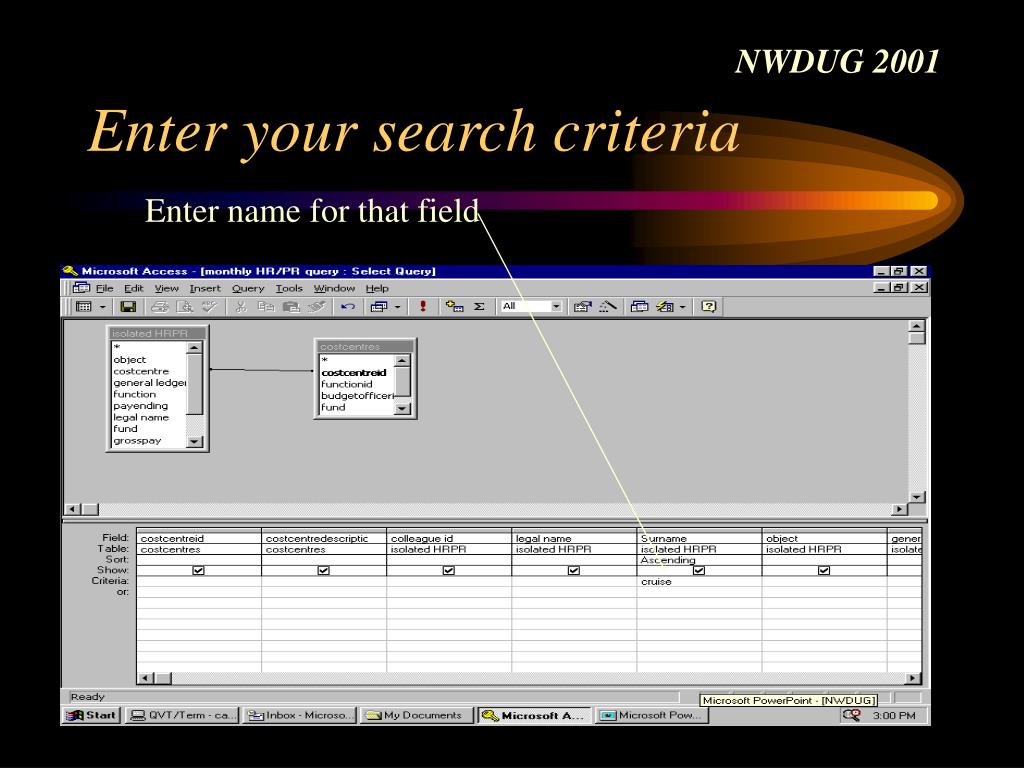Image resolution: width=1024 pixels, height=768 pixels.
Task: Click the Sort cell showing Ascending
Action: [x=699, y=560]
